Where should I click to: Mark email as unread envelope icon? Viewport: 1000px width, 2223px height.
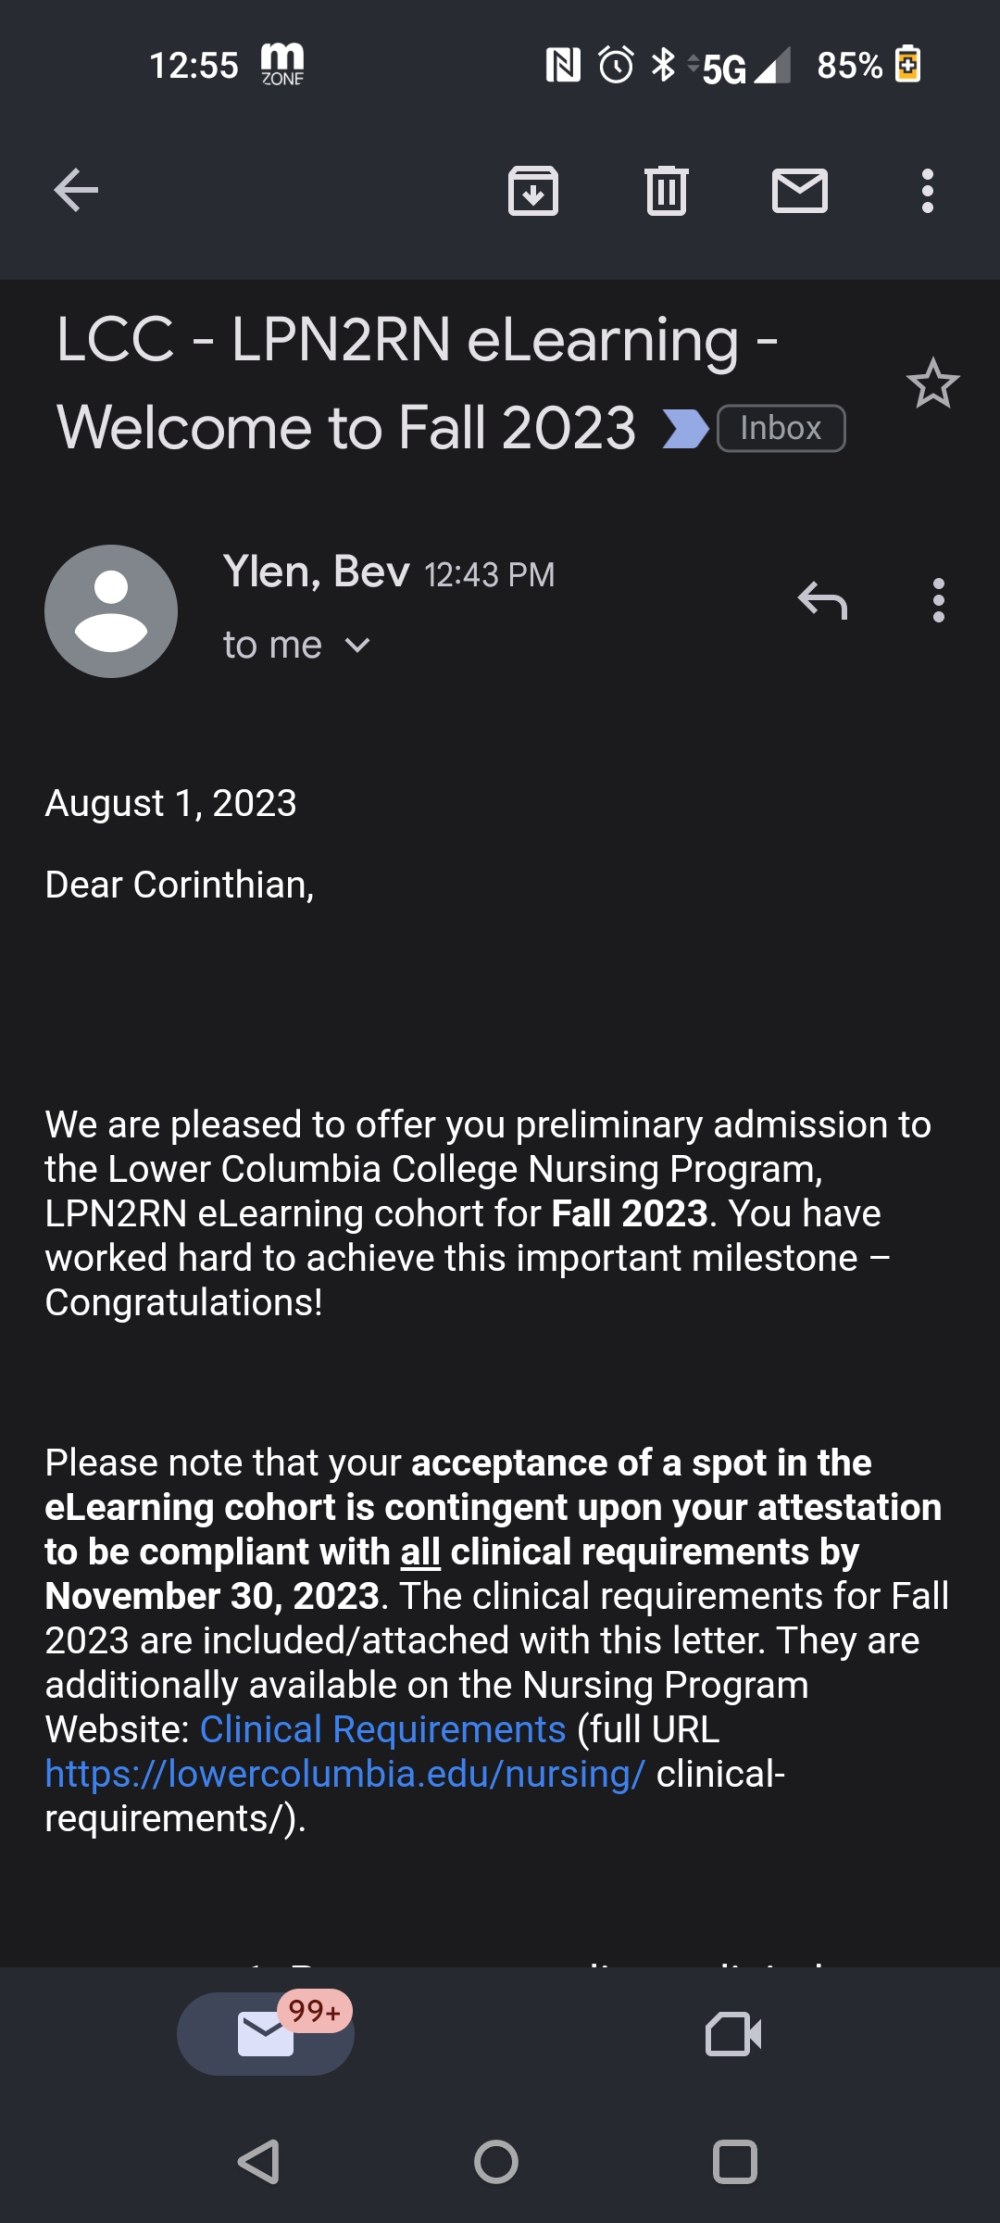coord(800,190)
